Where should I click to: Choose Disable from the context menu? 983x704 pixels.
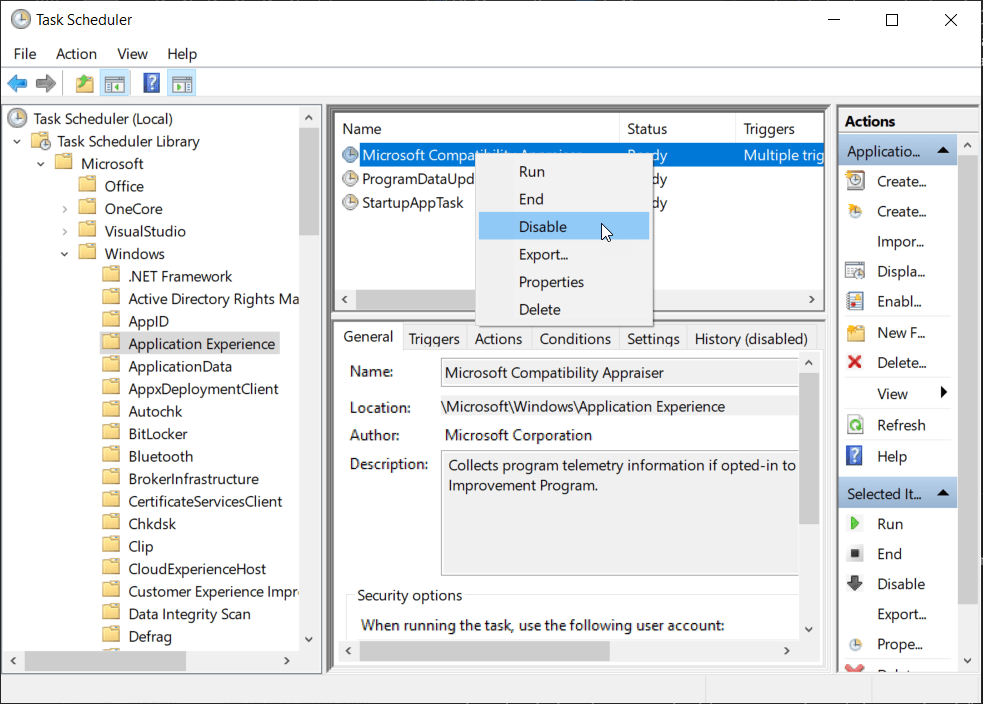tap(544, 227)
